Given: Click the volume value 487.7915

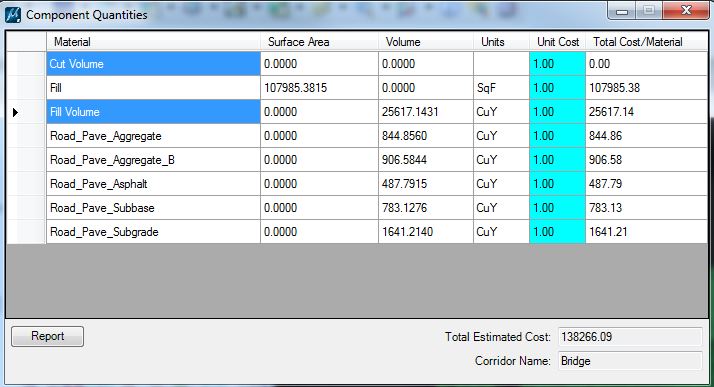Looking at the screenshot, I should click(404, 184).
